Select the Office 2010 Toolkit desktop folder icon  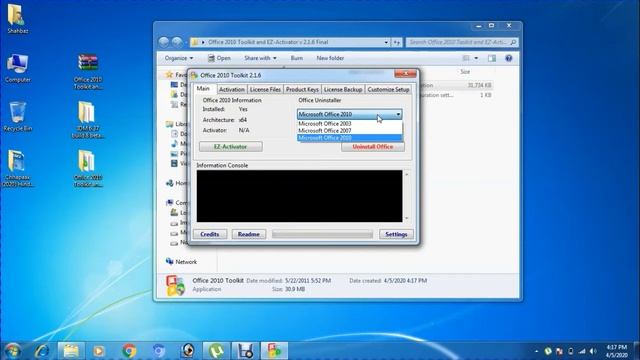point(88,168)
